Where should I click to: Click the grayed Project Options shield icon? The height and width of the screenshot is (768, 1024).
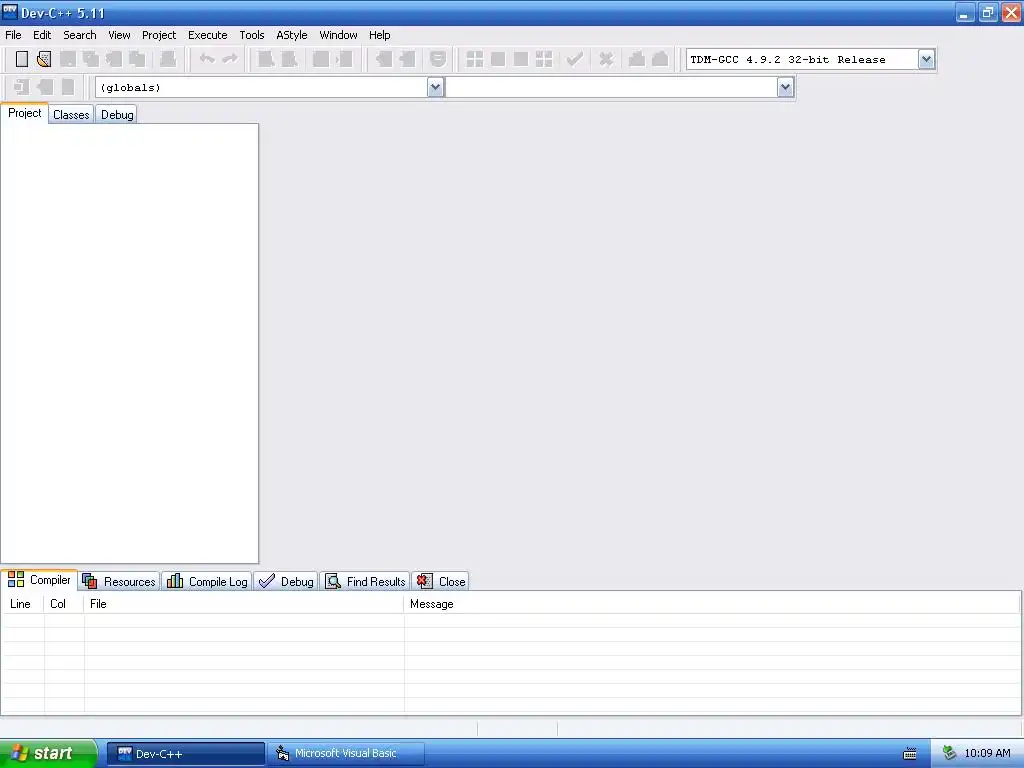pos(438,59)
